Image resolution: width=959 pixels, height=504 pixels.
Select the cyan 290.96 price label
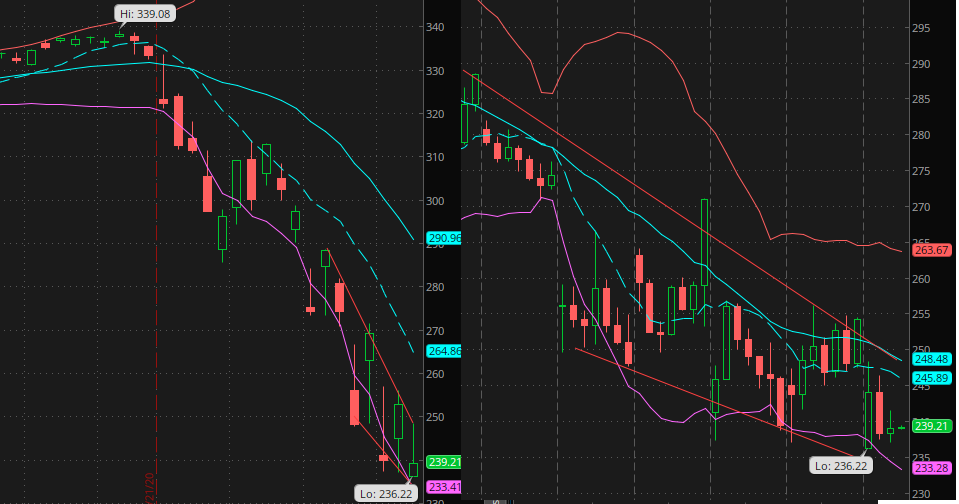pyautogui.click(x=443, y=238)
